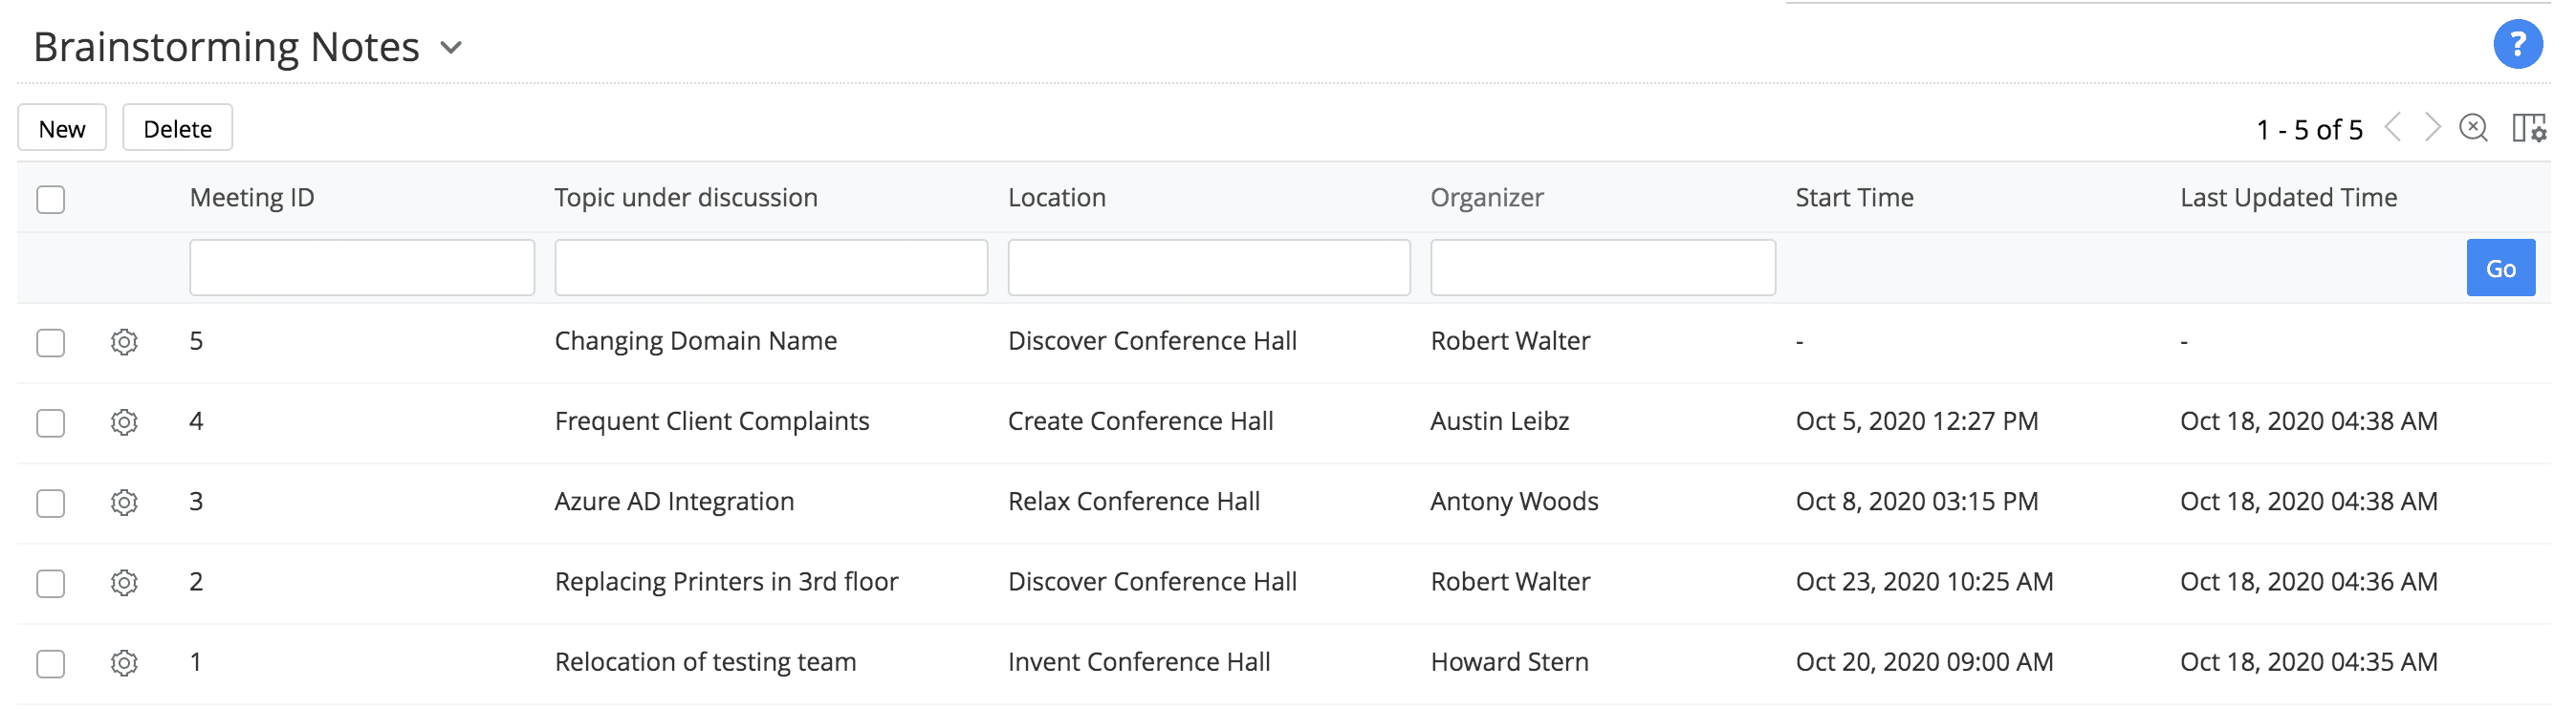Open the column chooser settings icon
Screen dimensions: 2576x709
pyautogui.click(x=2528, y=128)
